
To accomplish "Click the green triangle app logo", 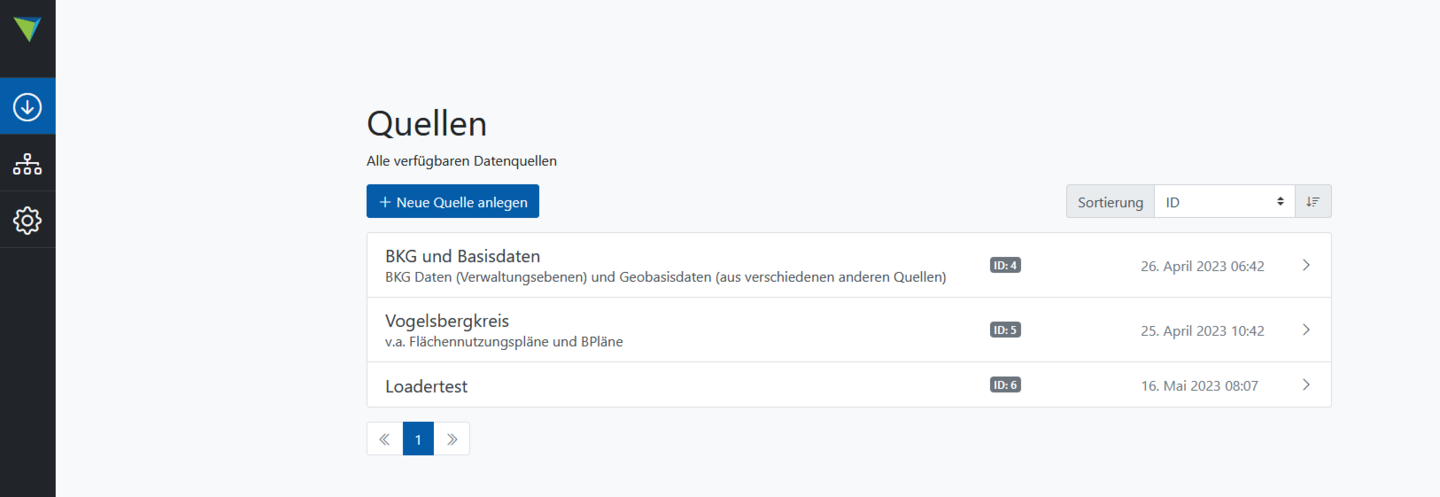I will (x=27, y=29).
